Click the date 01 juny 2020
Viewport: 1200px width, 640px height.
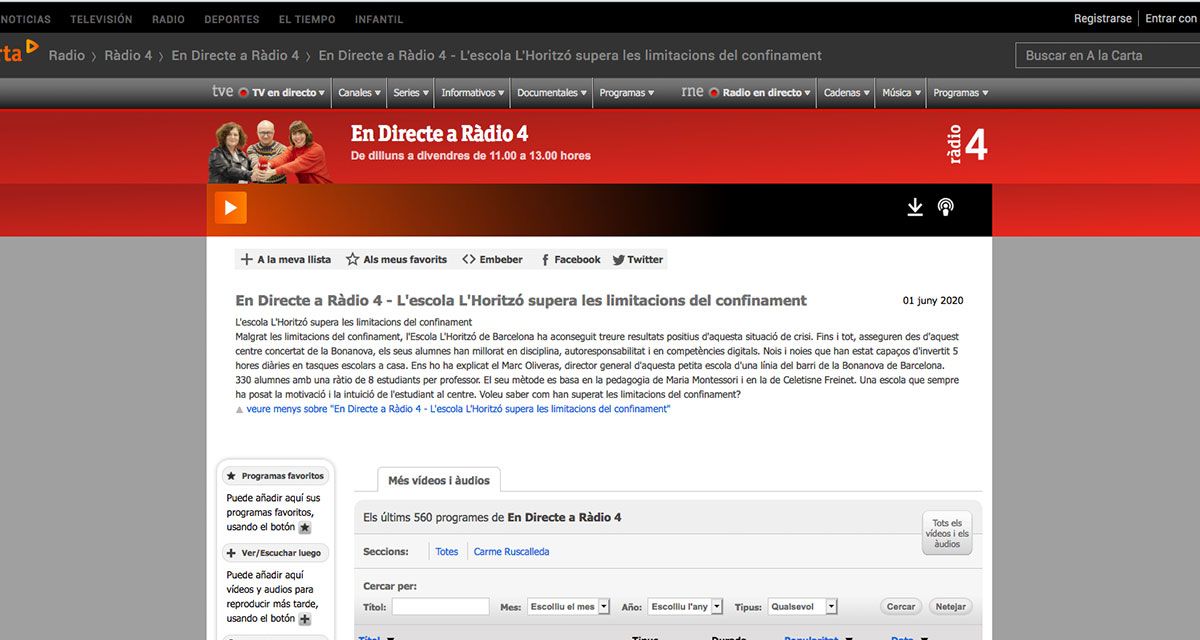point(933,300)
